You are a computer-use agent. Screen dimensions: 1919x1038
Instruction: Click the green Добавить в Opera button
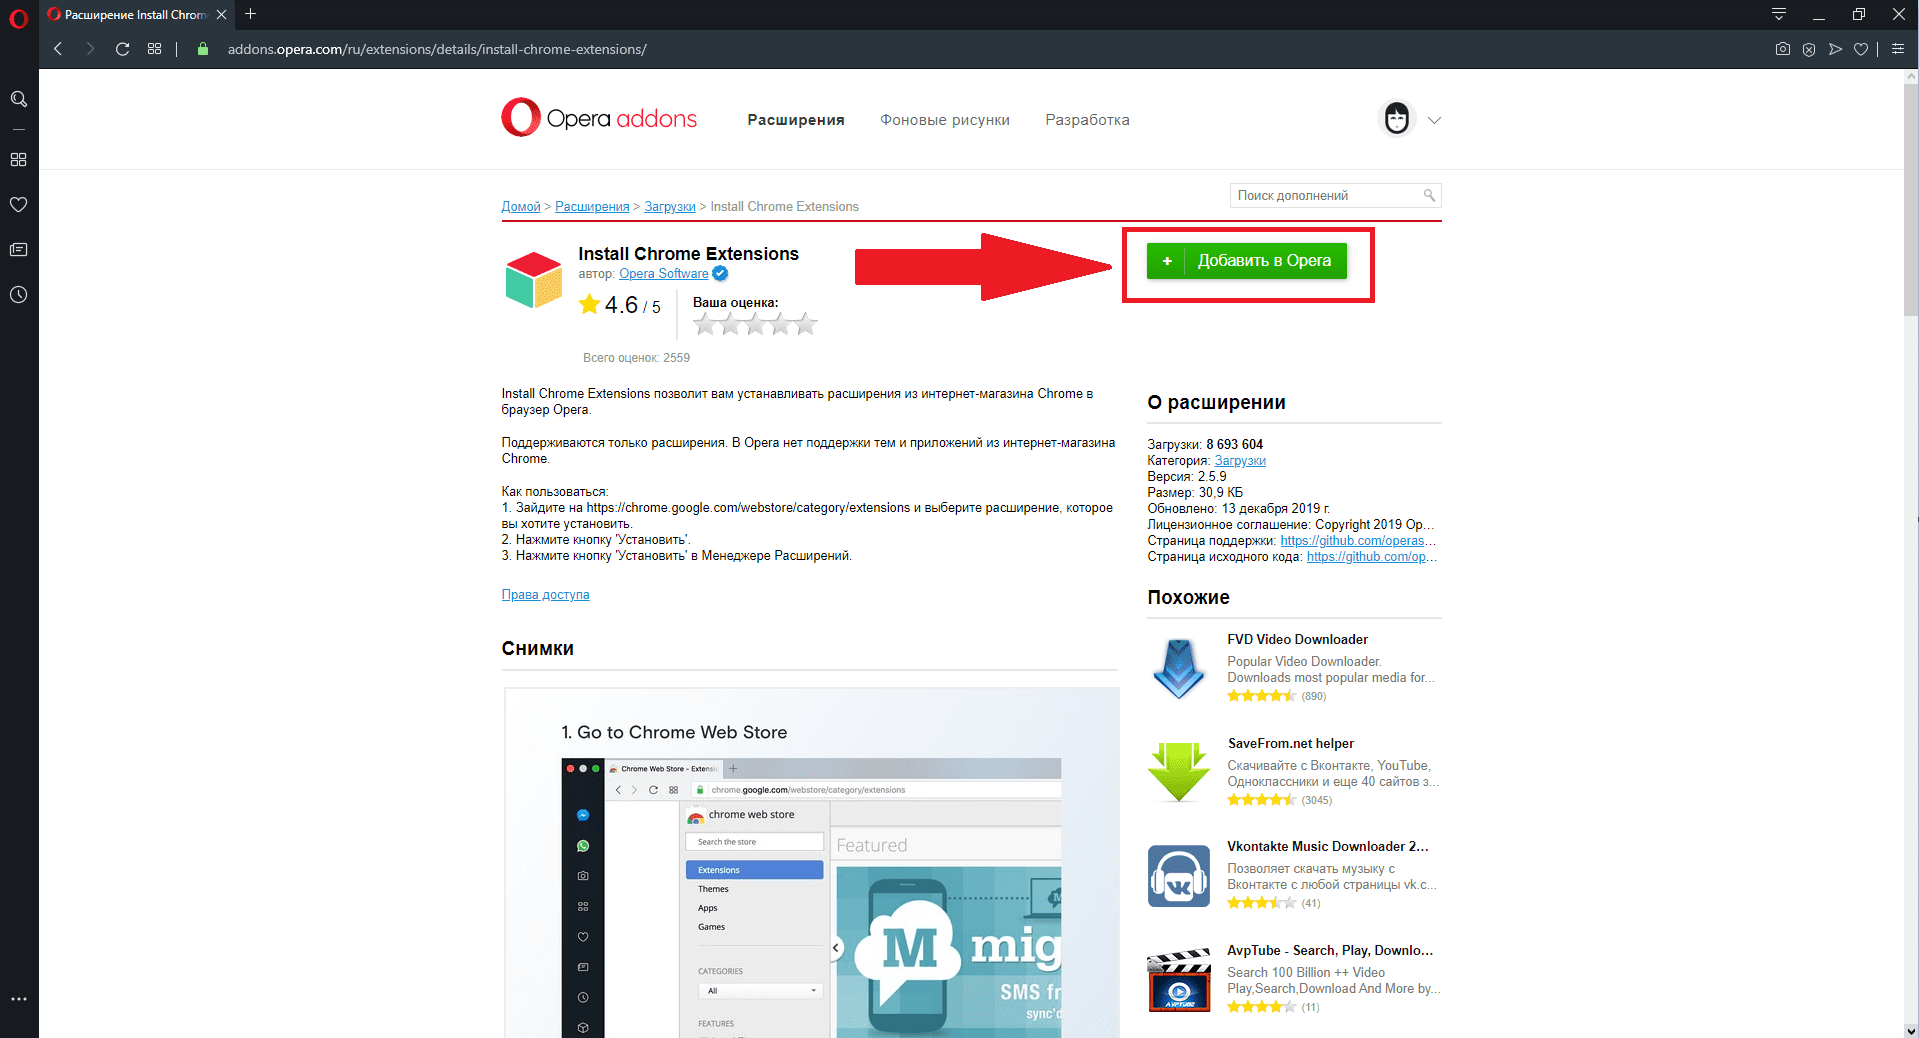point(1246,261)
